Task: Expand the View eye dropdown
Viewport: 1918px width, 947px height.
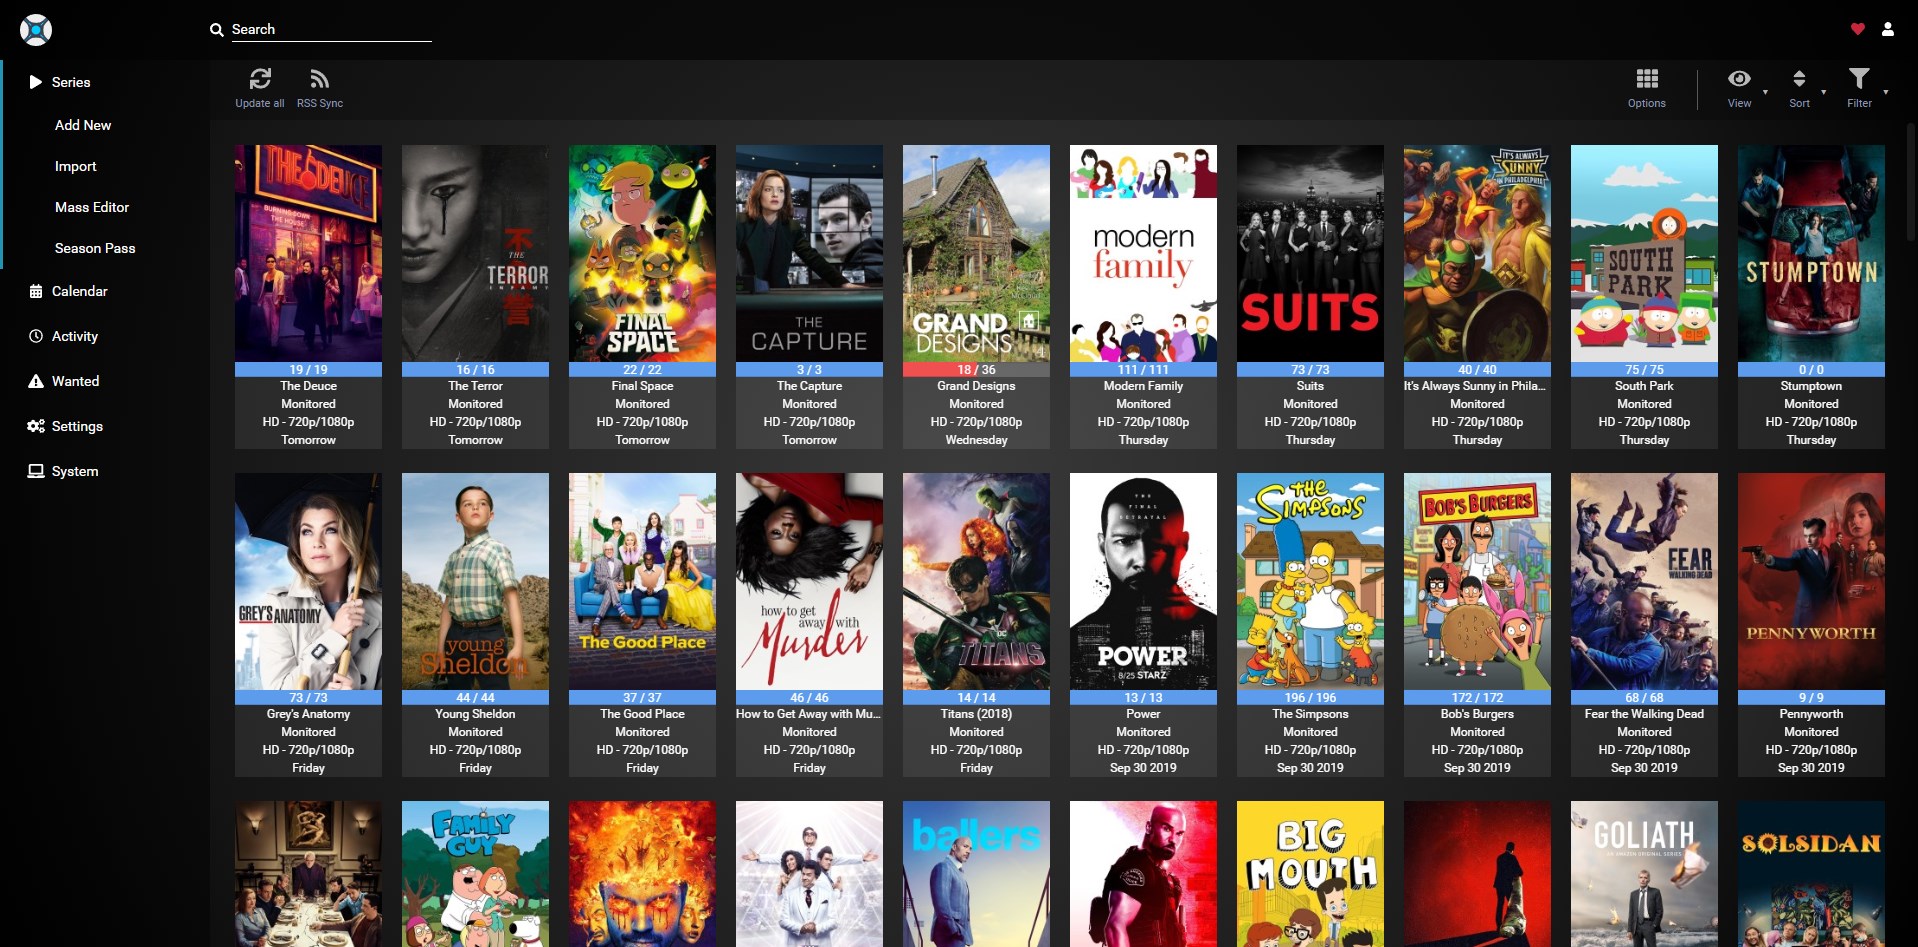Action: (x=1740, y=80)
